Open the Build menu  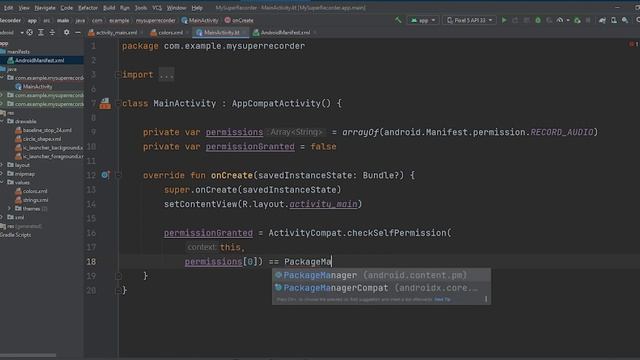[109, 8]
